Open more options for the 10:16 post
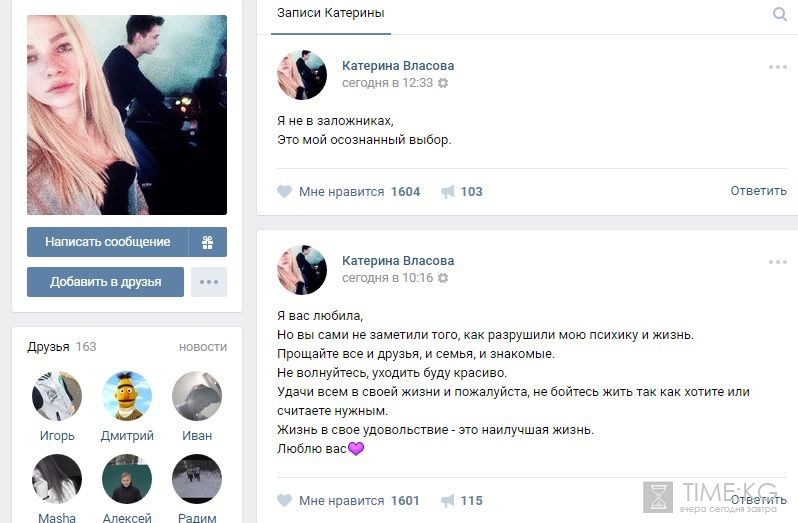Screen dimensions: 798x523 778,262
